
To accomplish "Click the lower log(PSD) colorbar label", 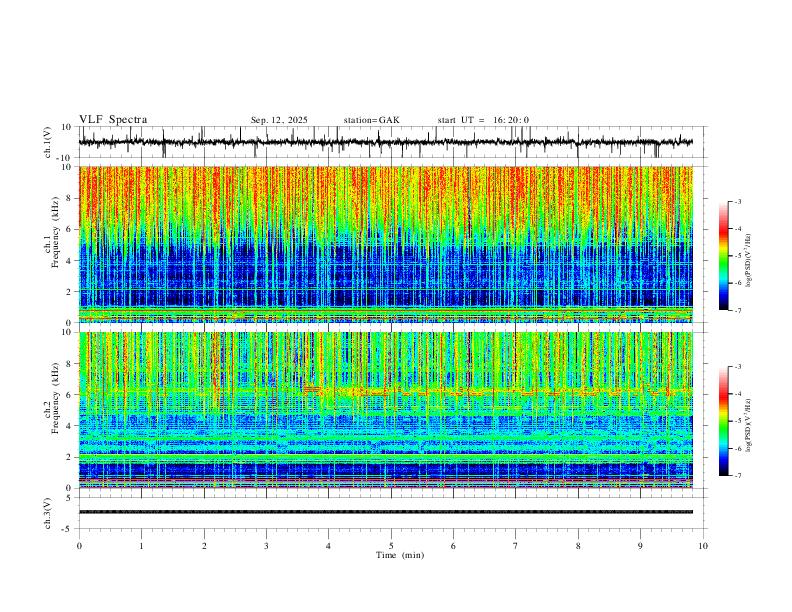I will tap(749, 425).
